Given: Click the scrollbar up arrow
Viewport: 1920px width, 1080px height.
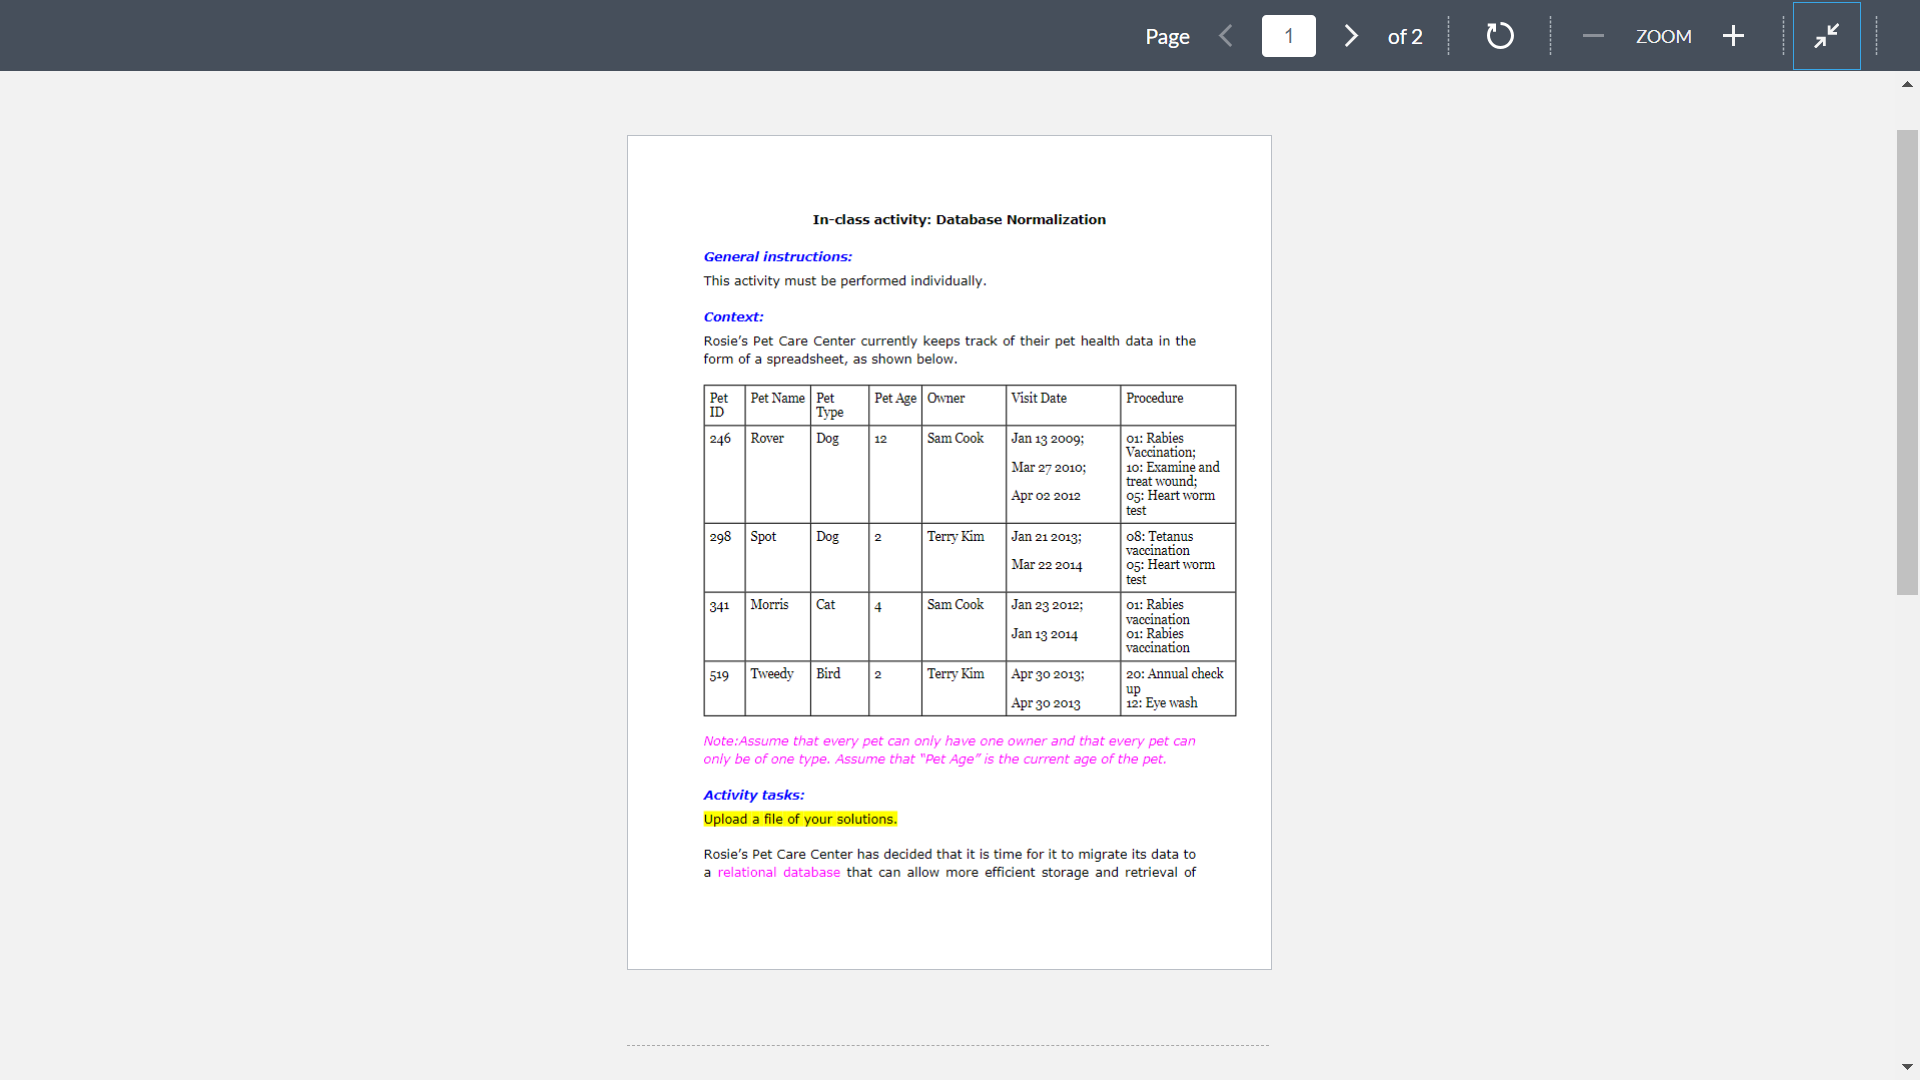Looking at the screenshot, I should [1908, 85].
